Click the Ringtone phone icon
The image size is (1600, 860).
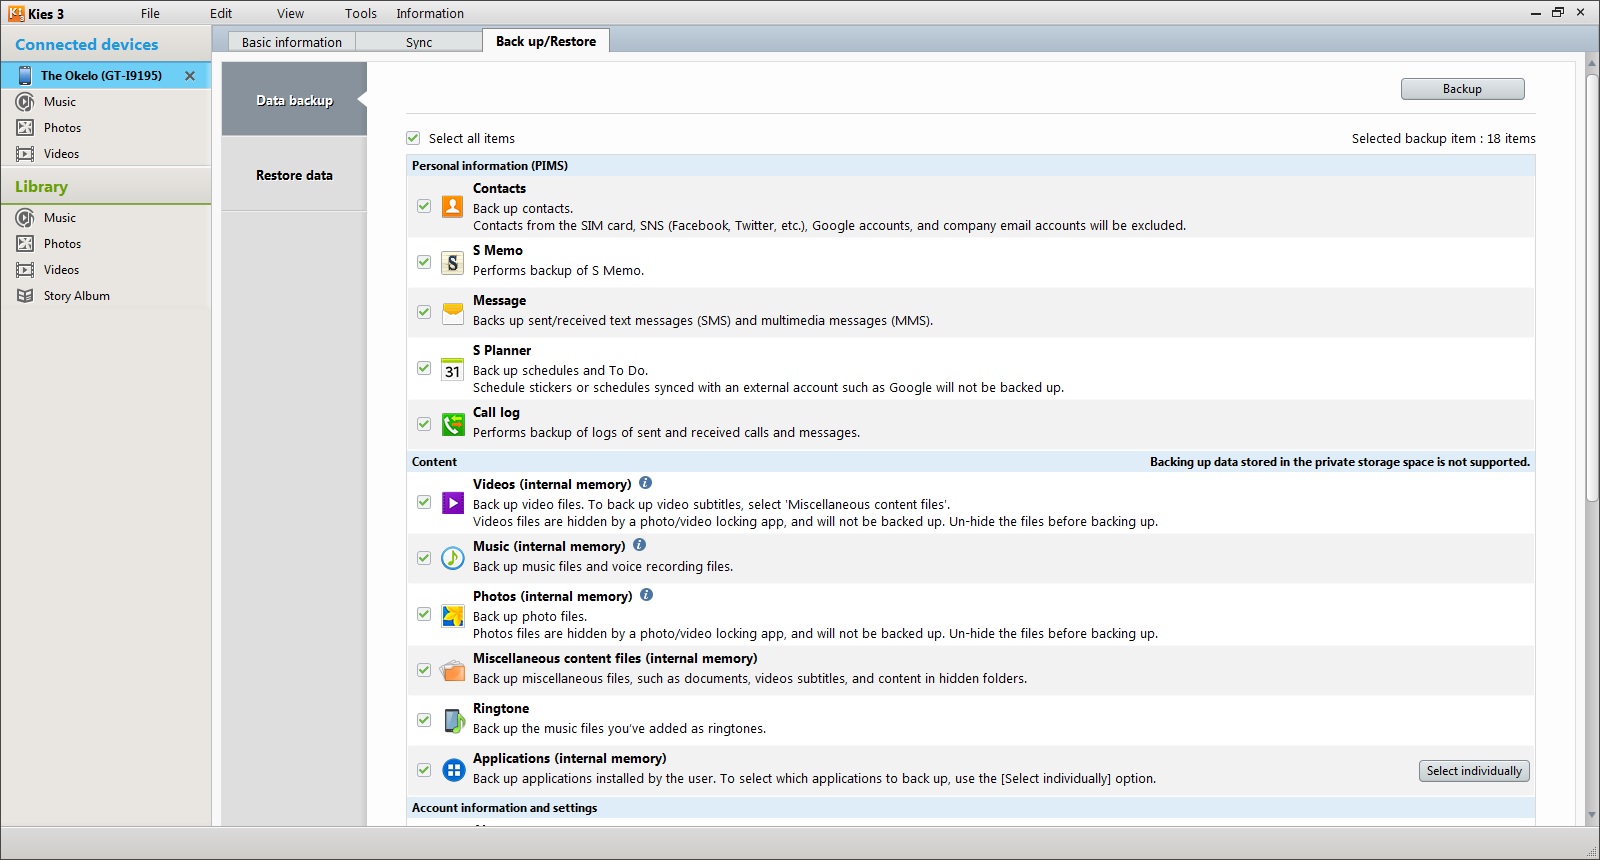[453, 720]
